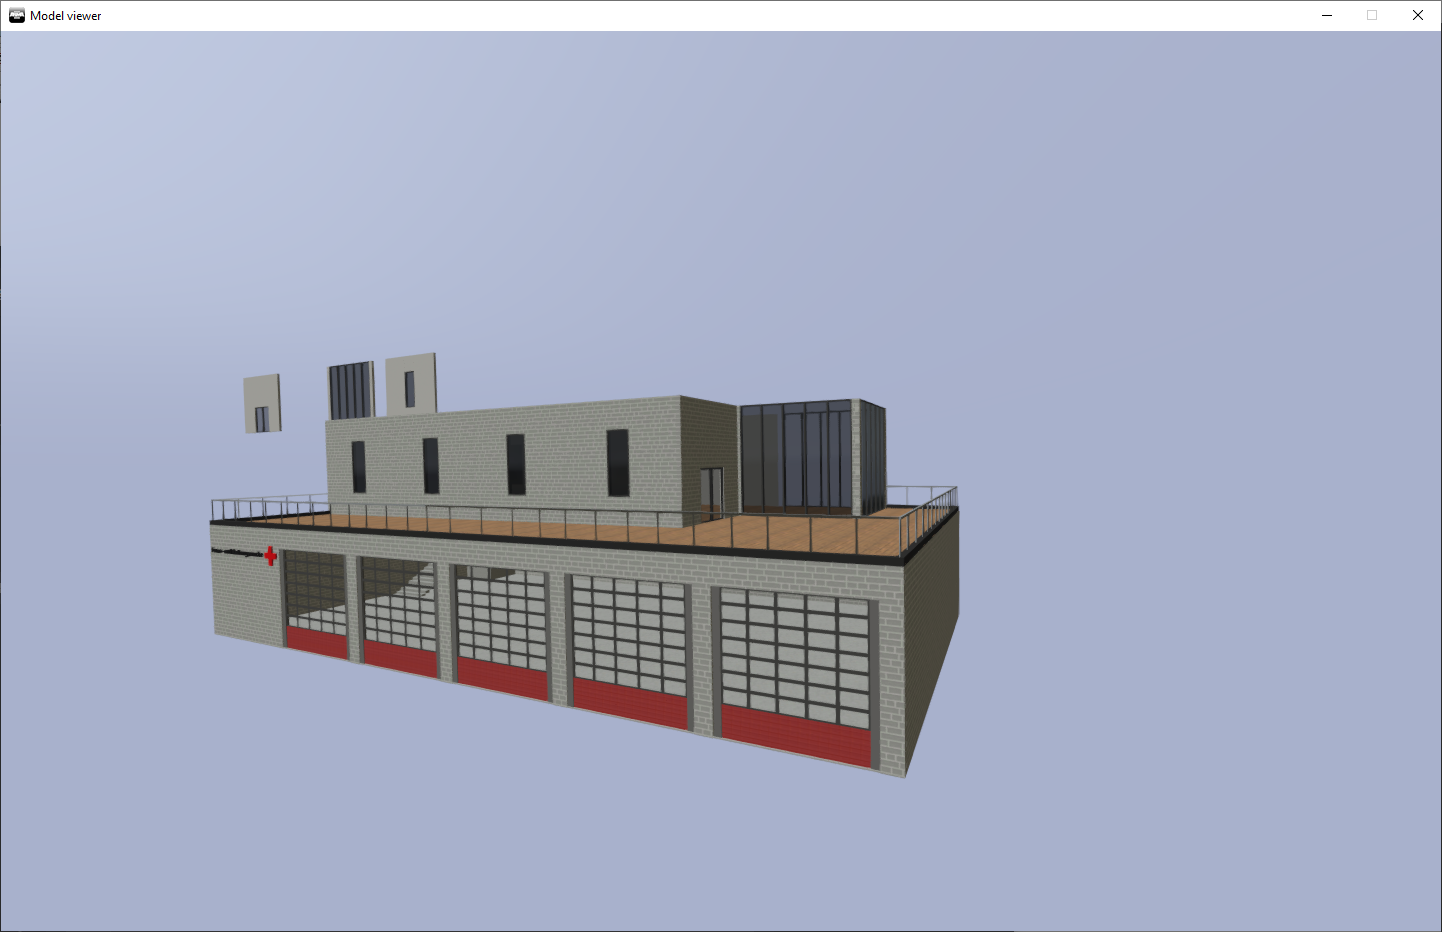Select the leftmost garage door

(x=316, y=605)
